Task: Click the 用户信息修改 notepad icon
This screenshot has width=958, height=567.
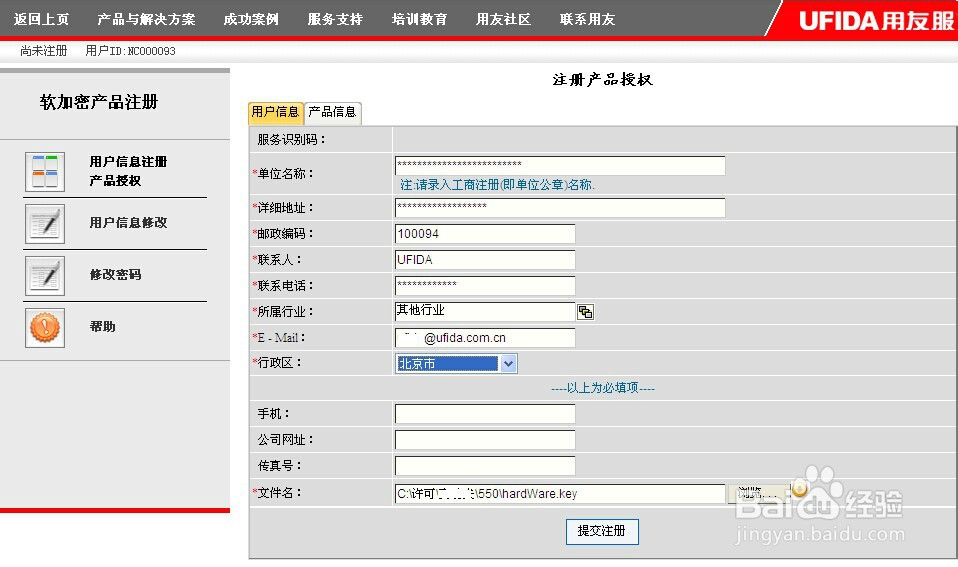Action: tap(45, 224)
